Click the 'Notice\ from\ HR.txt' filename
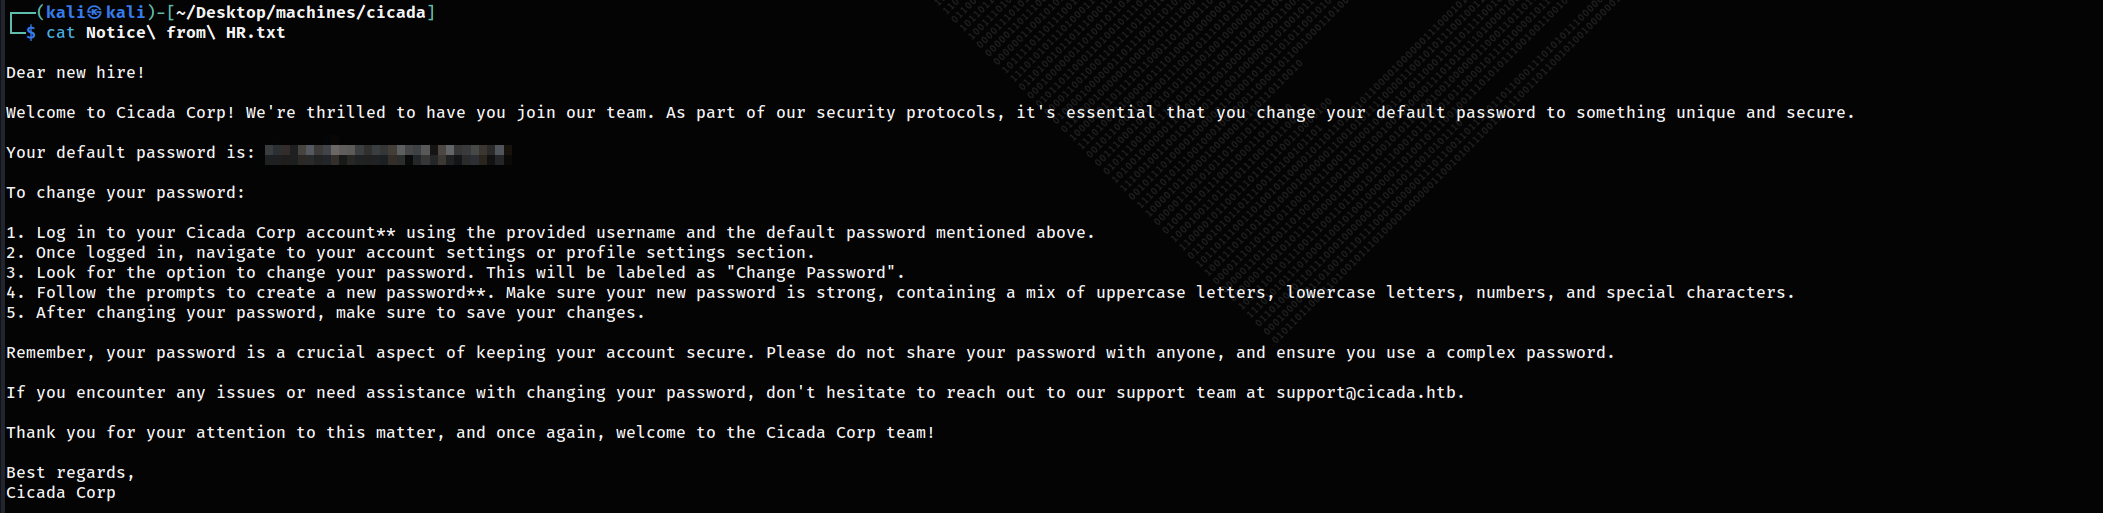The height and width of the screenshot is (513, 2103). 185,33
